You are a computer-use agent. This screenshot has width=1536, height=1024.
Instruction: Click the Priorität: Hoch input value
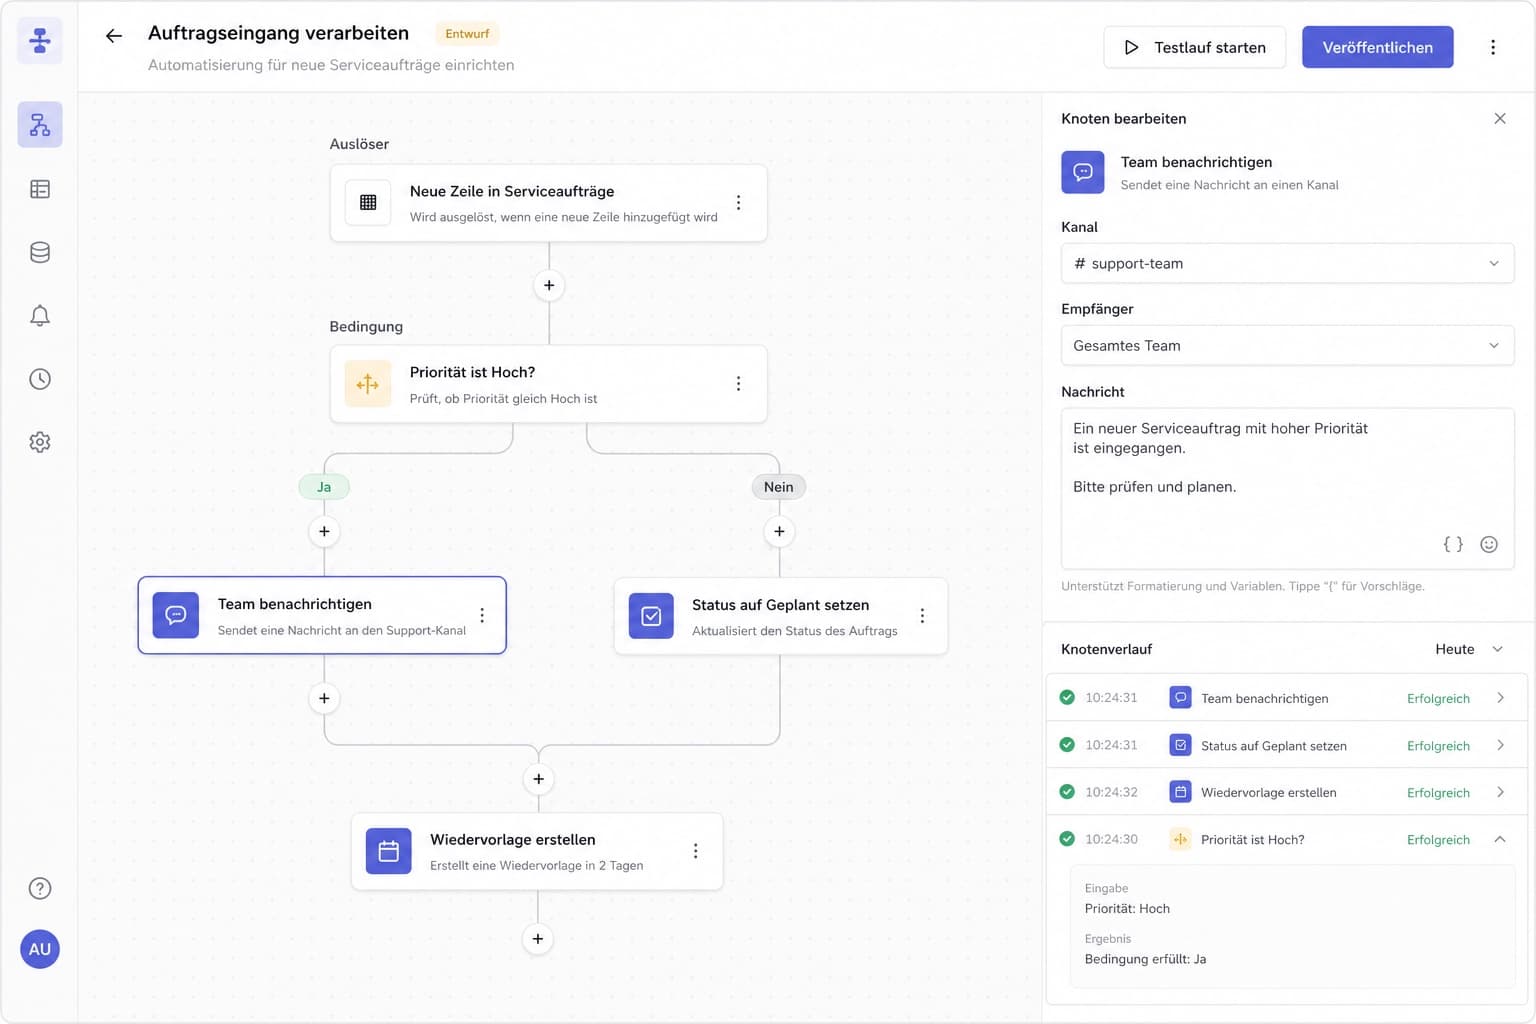1127,908
